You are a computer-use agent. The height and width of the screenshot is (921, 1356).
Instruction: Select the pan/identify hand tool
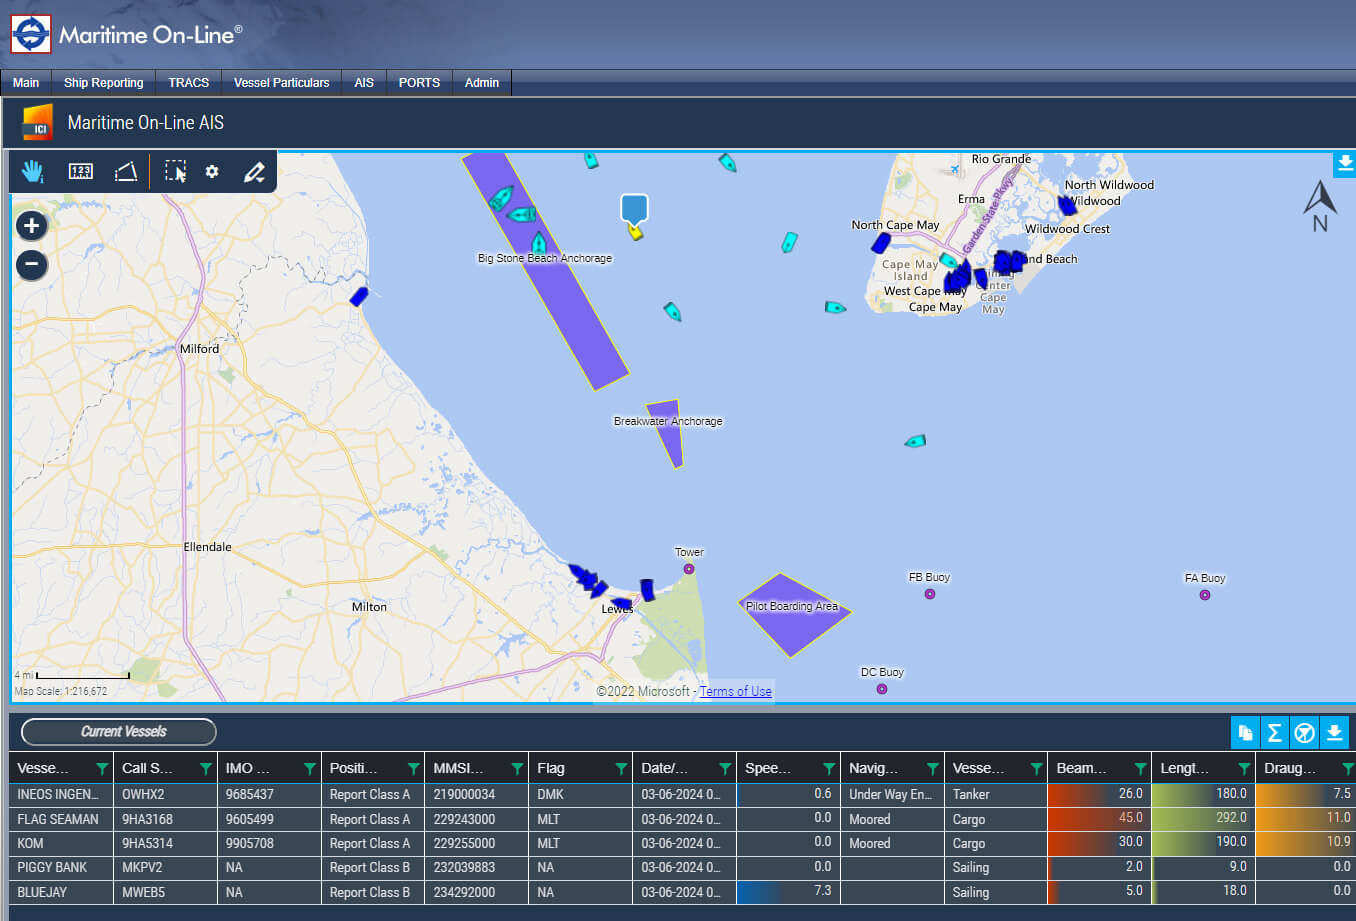33,171
